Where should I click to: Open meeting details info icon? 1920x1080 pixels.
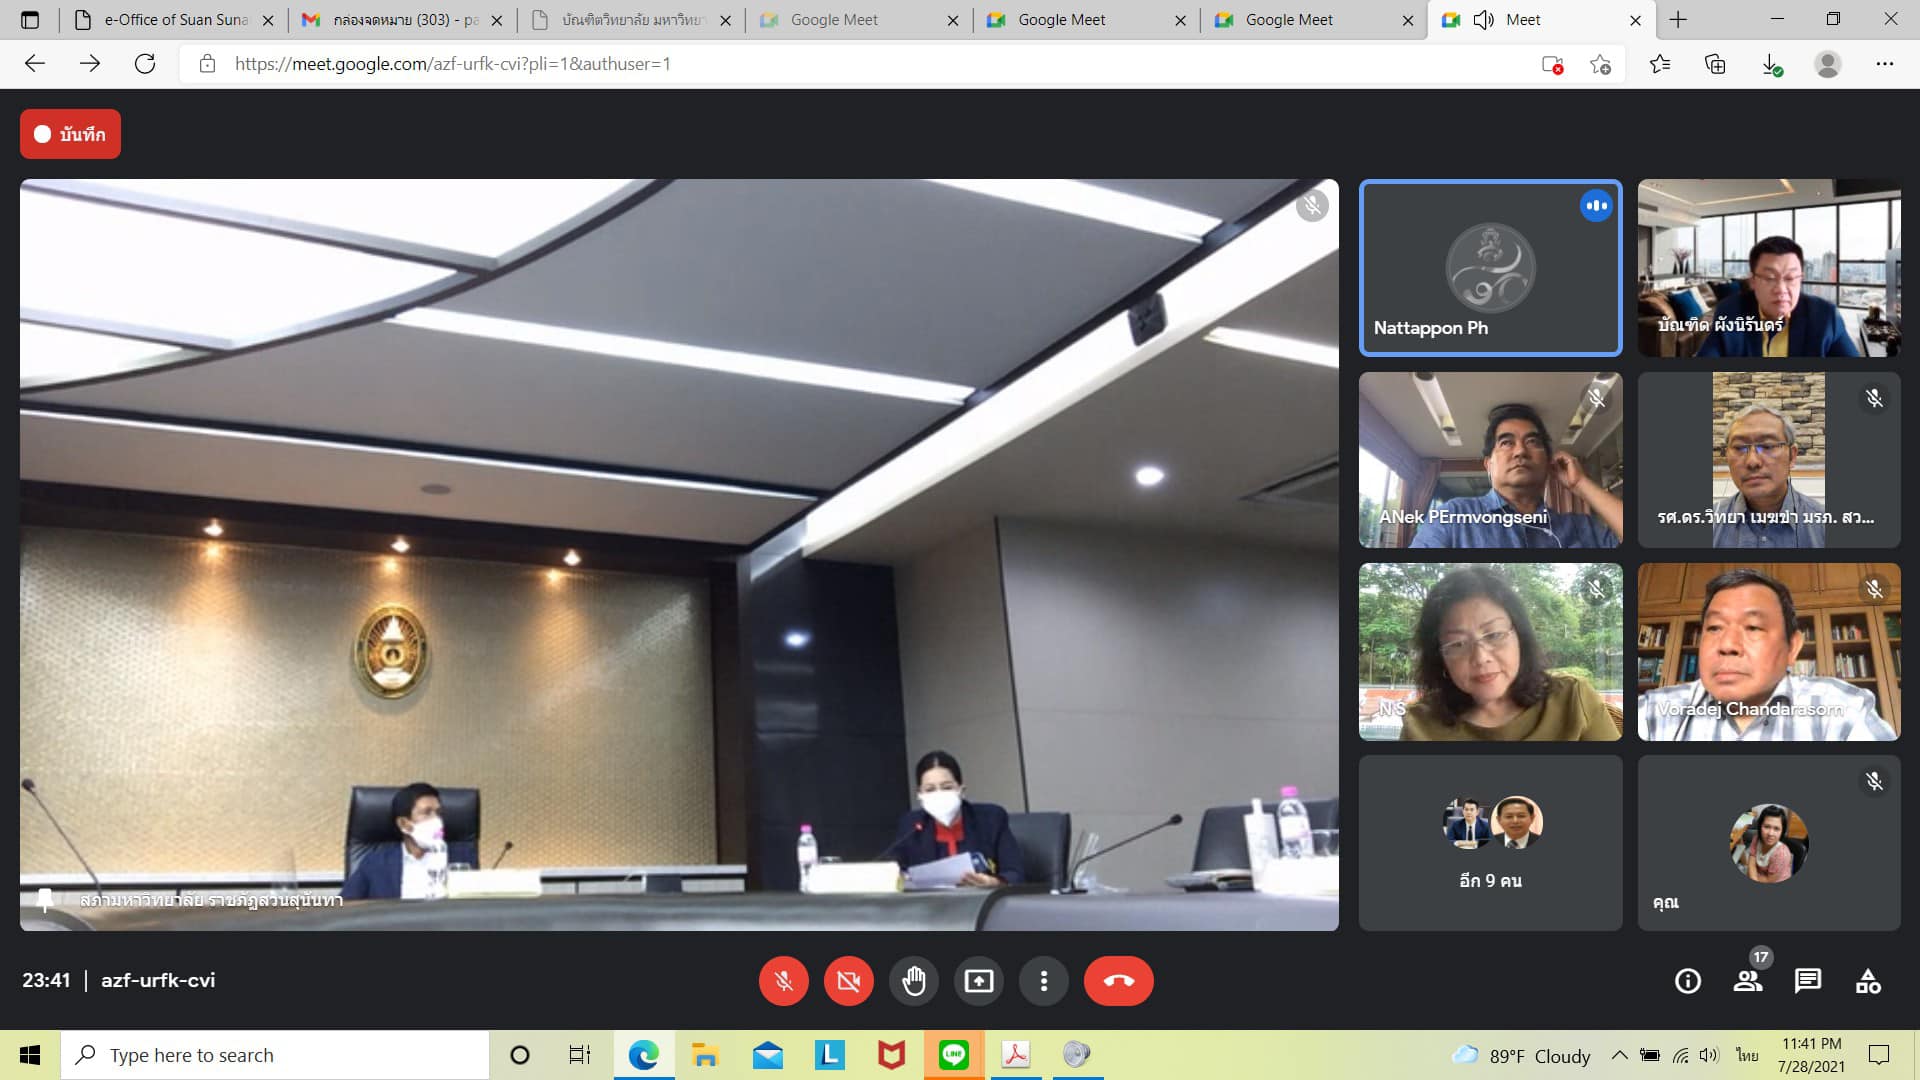tap(1687, 981)
